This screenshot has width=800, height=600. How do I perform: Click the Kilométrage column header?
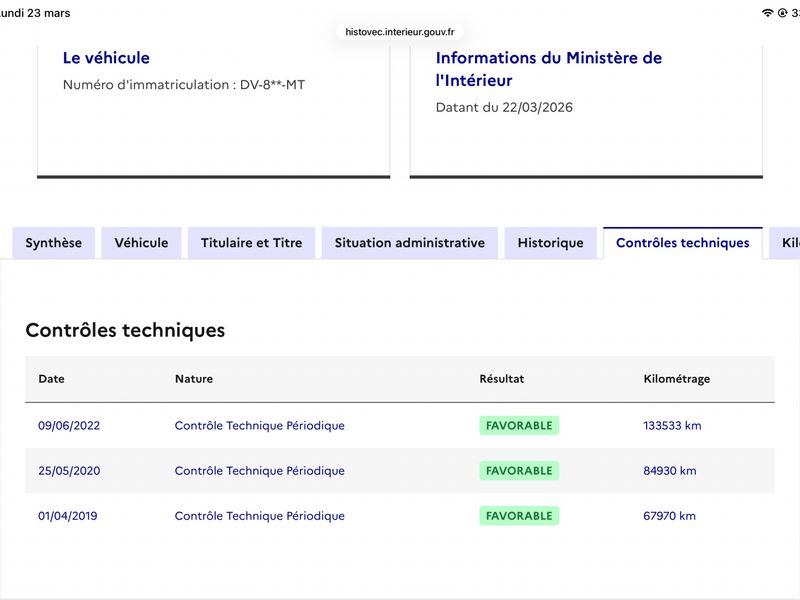(677, 379)
